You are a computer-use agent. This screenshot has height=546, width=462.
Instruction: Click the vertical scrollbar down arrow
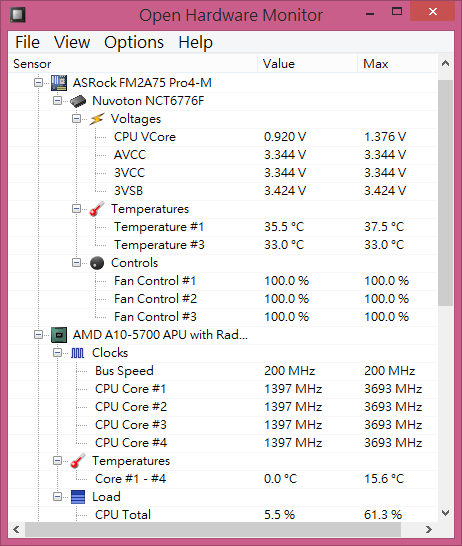tap(445, 513)
